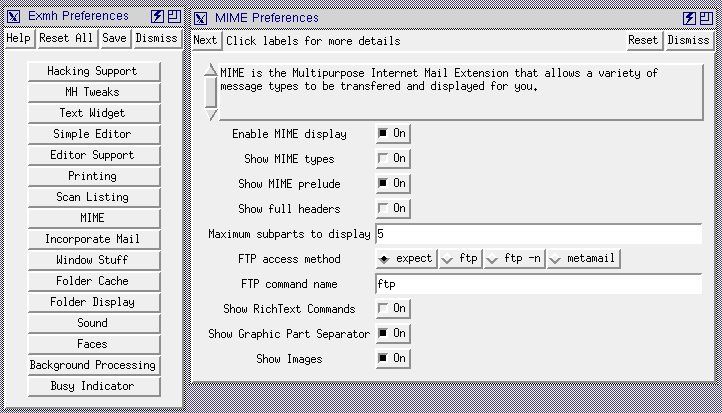The height and width of the screenshot is (413, 722).
Task: Dismiss the MIME Preferences window
Action: click(x=688, y=41)
